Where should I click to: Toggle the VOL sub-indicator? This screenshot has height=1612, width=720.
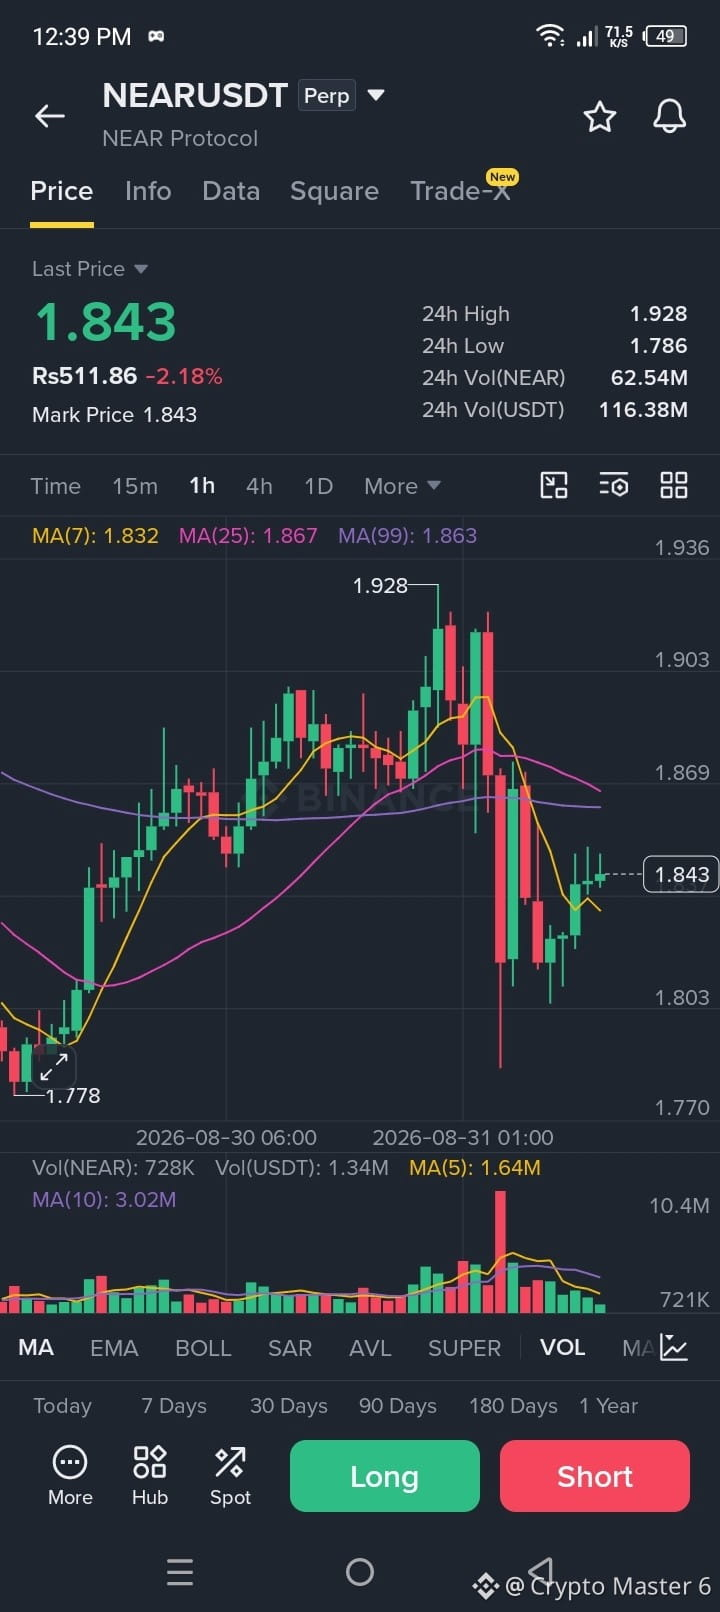point(562,1347)
